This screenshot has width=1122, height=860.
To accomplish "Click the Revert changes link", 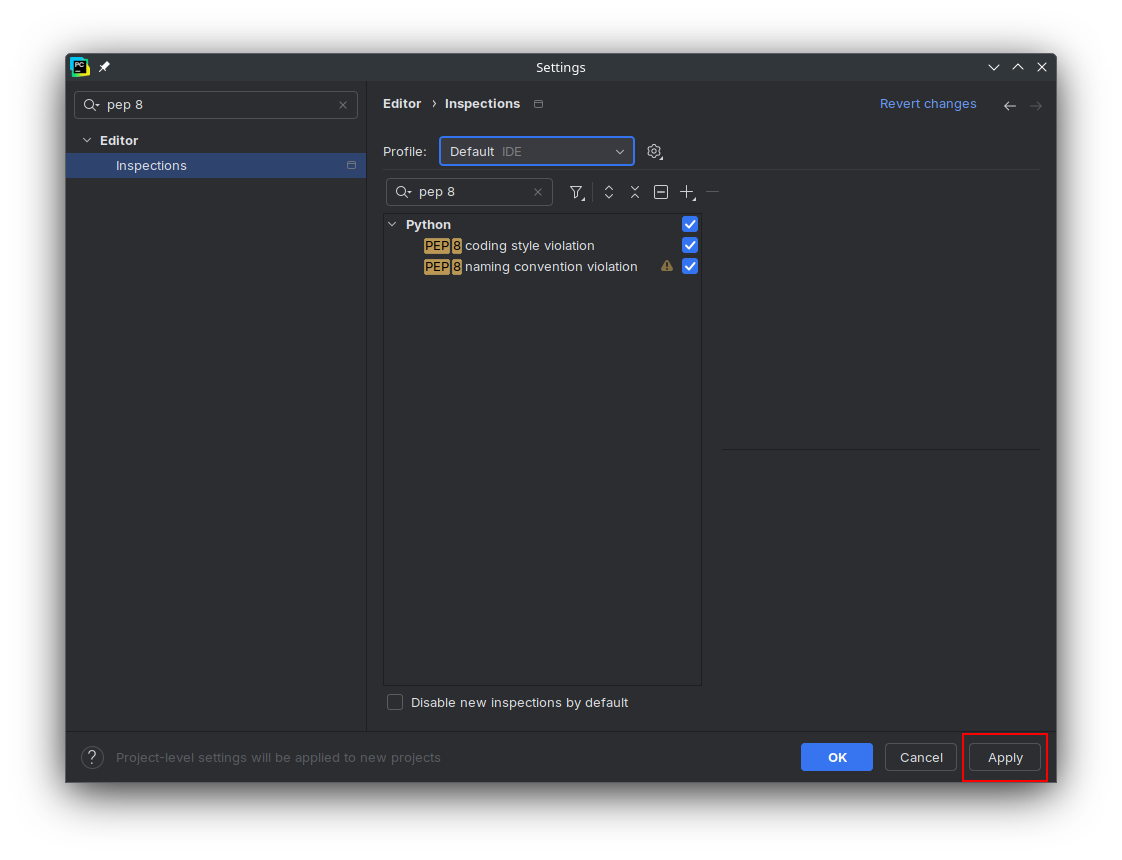I will coord(928,104).
